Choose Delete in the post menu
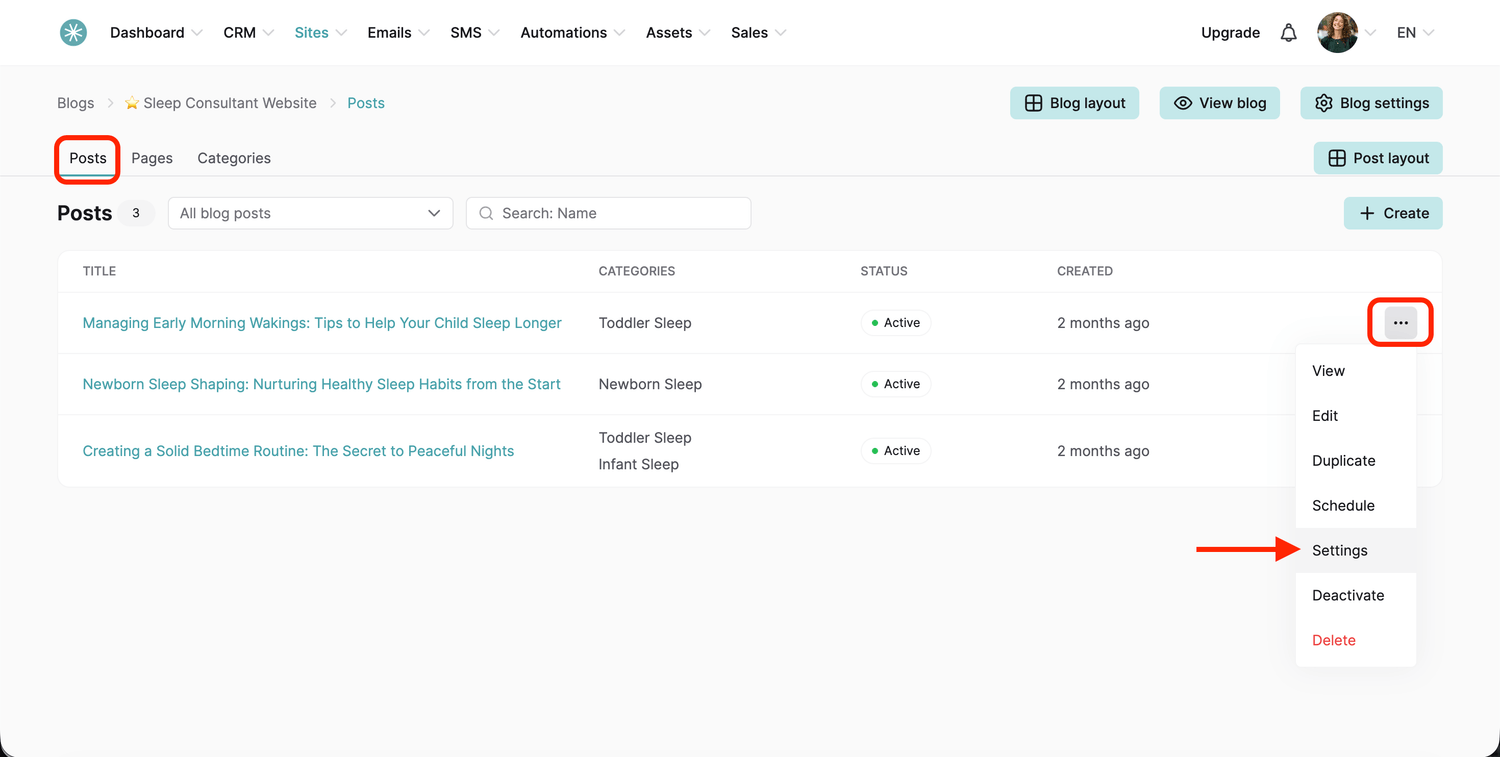 1356,641
